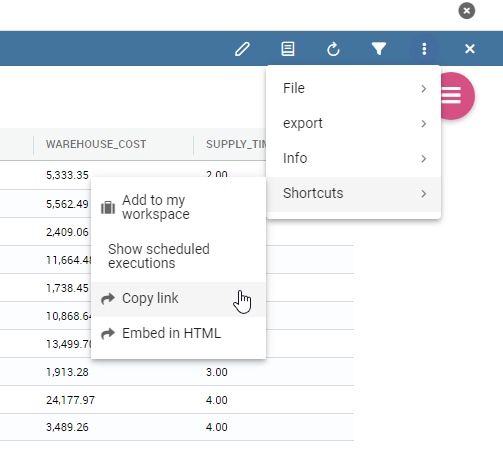This screenshot has height=455, width=503.
Task: Select Add to my workspace
Action: coord(178,207)
